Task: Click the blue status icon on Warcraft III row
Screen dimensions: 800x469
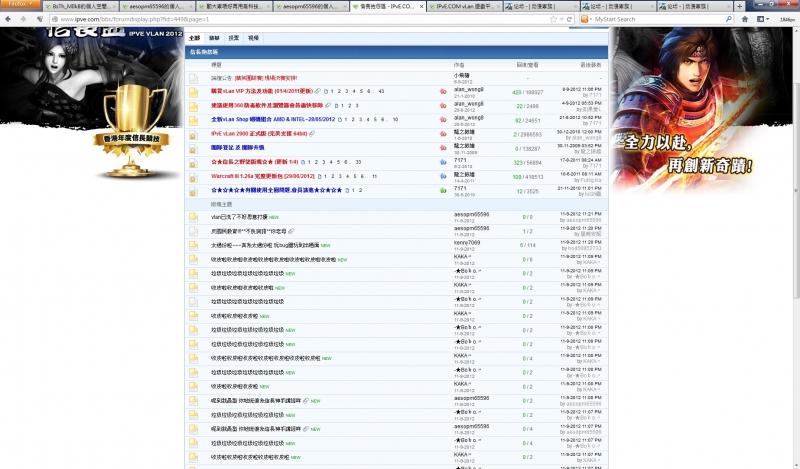Action: pyautogui.click(x=443, y=175)
